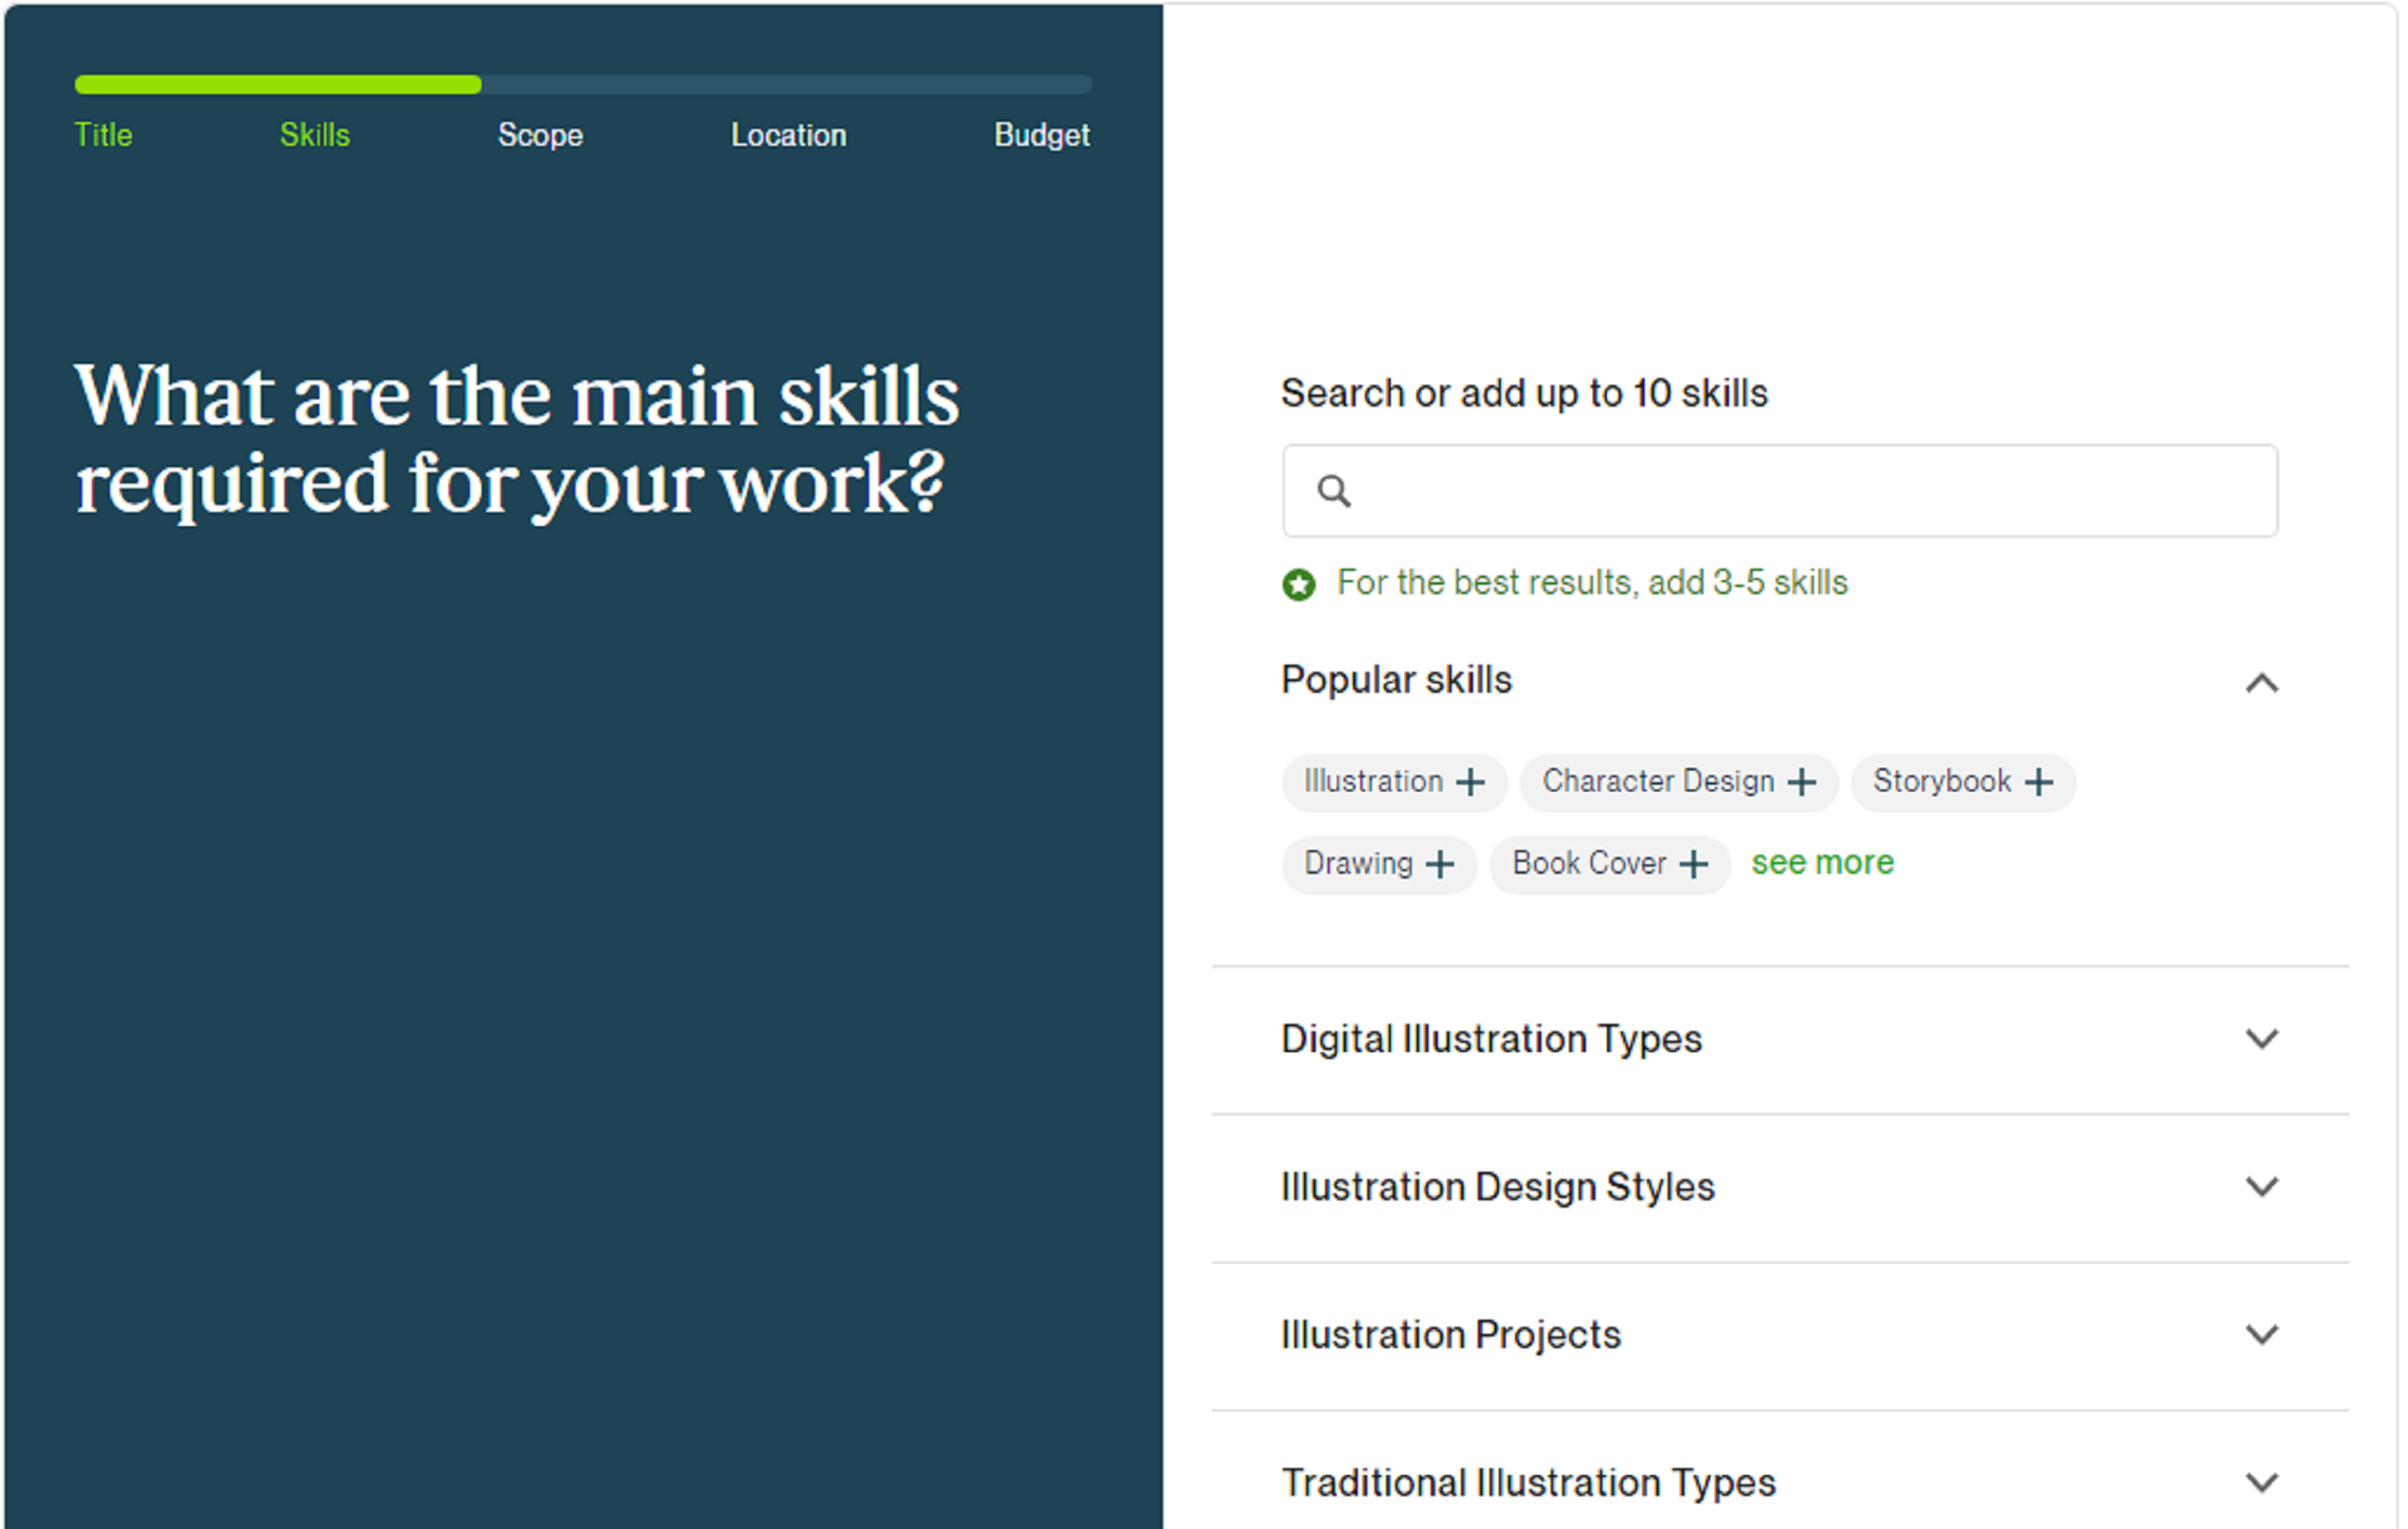Screen dimensions: 2408x1529
Task: Expand Traditional Illustration Types section
Action: tap(2261, 1482)
